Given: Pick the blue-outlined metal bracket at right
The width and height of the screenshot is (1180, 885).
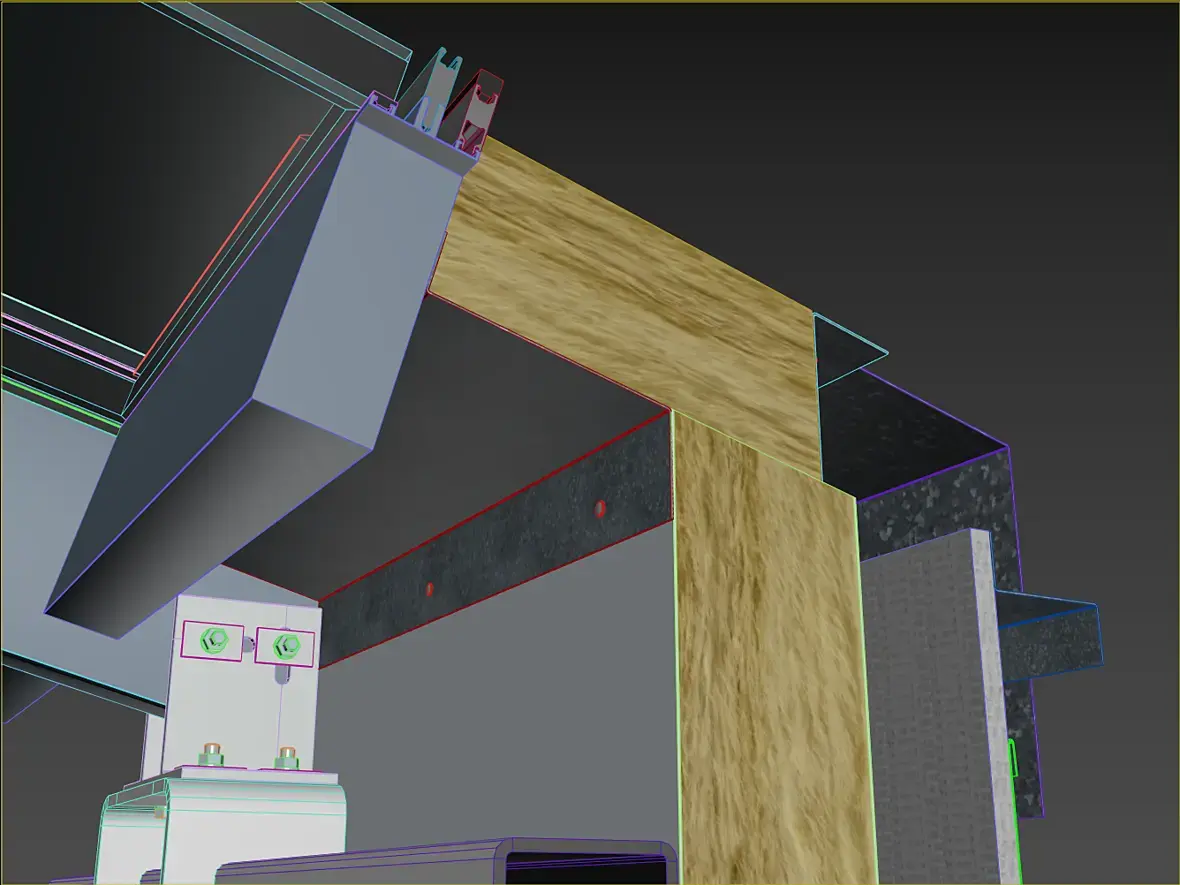Looking at the screenshot, I should pos(1050,636).
